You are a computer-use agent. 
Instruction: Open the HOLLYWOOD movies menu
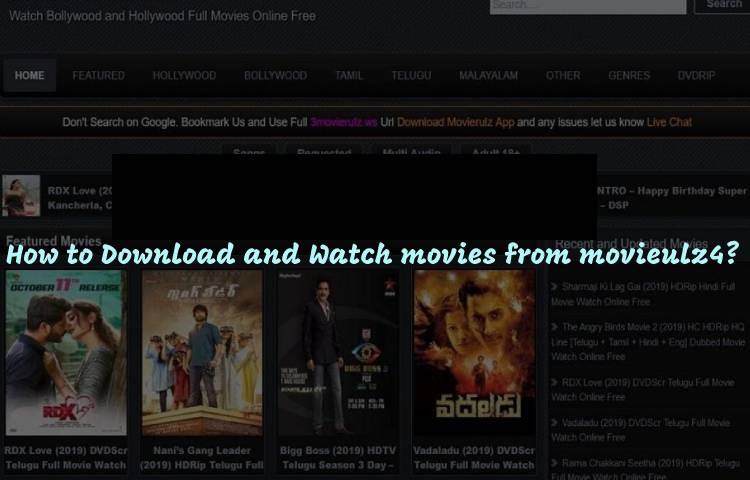[x=184, y=76]
